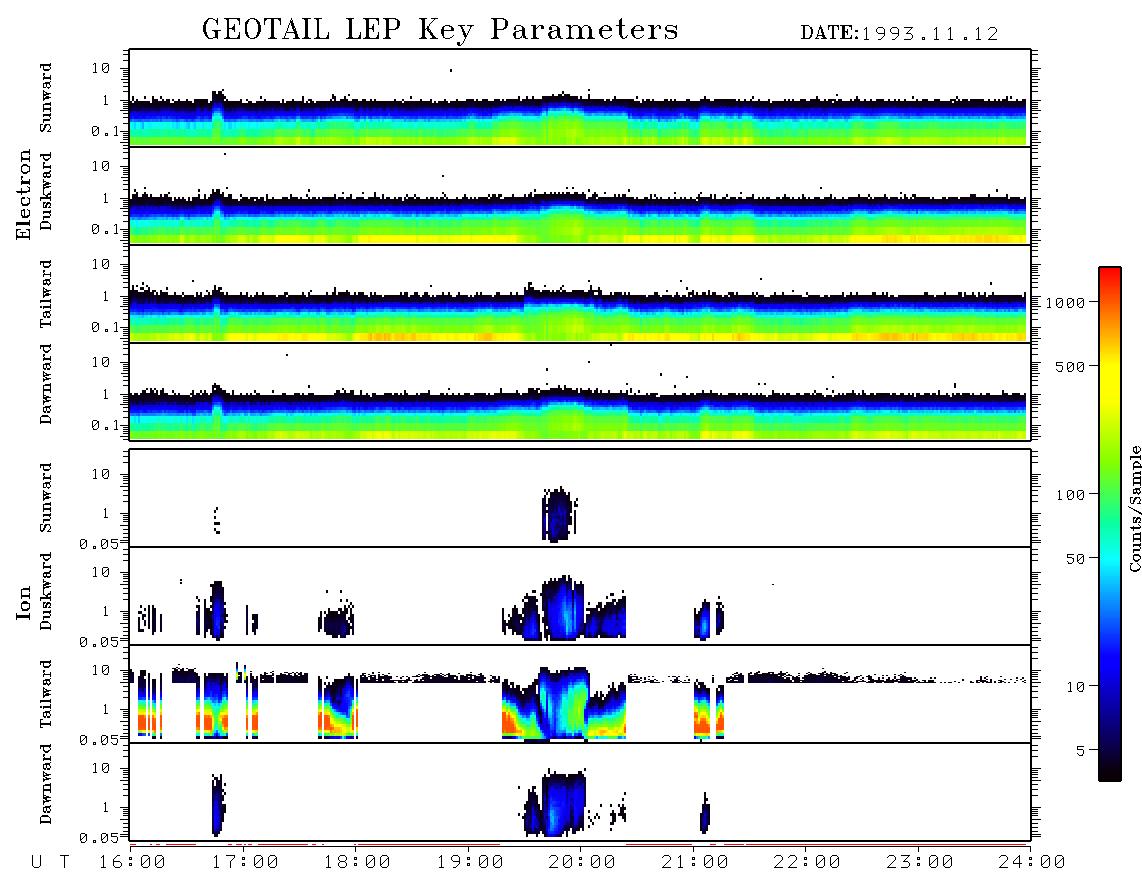The width and height of the screenshot is (1142, 880).
Task: Click the Electron Duskward panel label
Action: click(46, 191)
